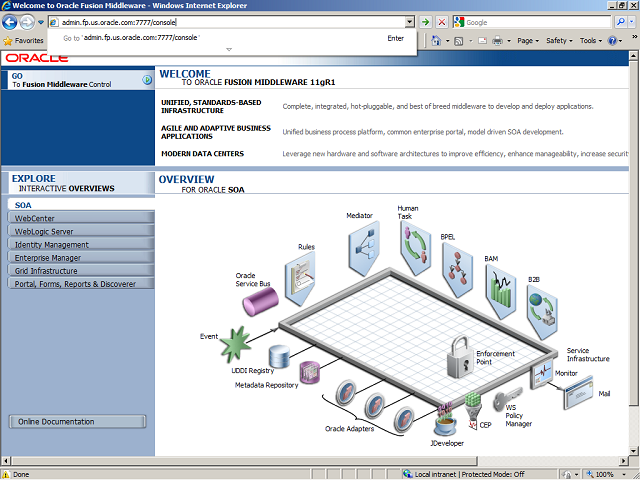Click the Read Mail icon

[x=482, y=41]
